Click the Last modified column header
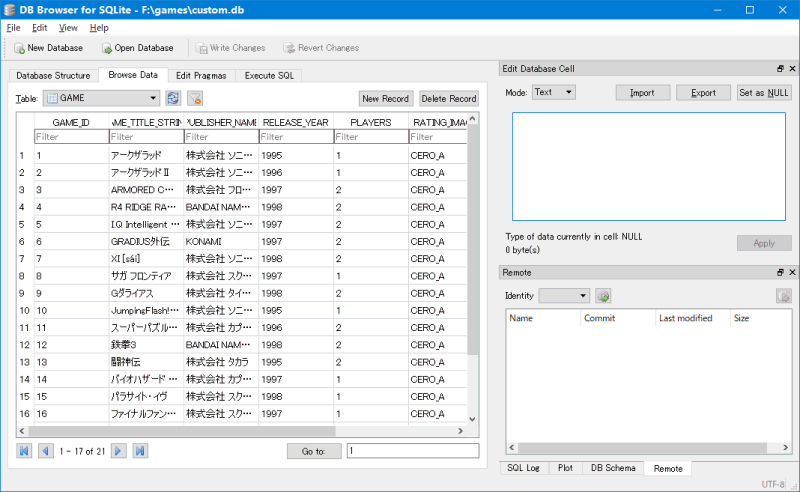 (x=693, y=318)
